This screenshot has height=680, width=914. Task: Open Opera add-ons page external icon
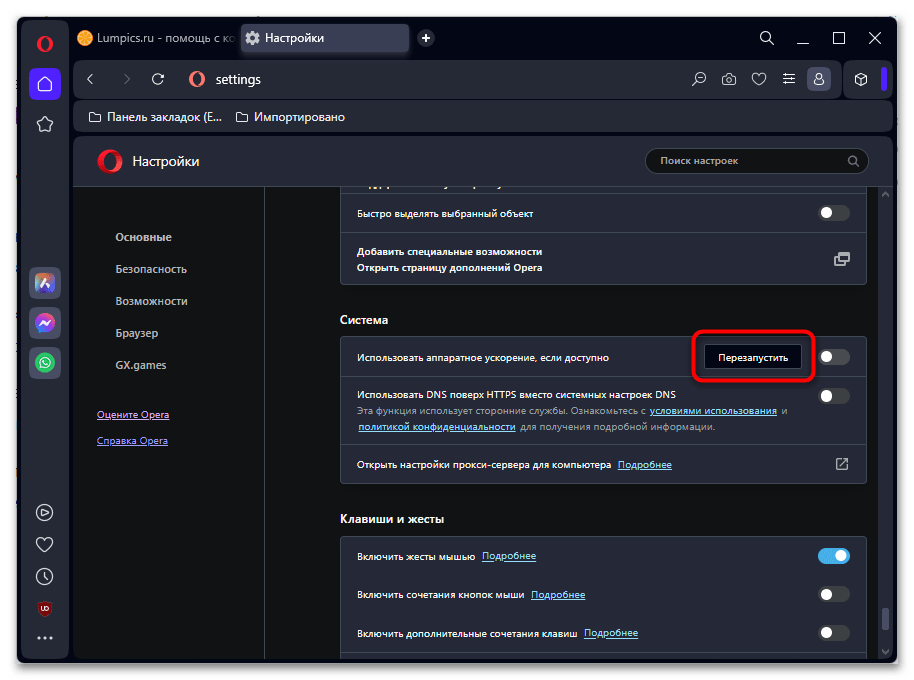coord(842,259)
